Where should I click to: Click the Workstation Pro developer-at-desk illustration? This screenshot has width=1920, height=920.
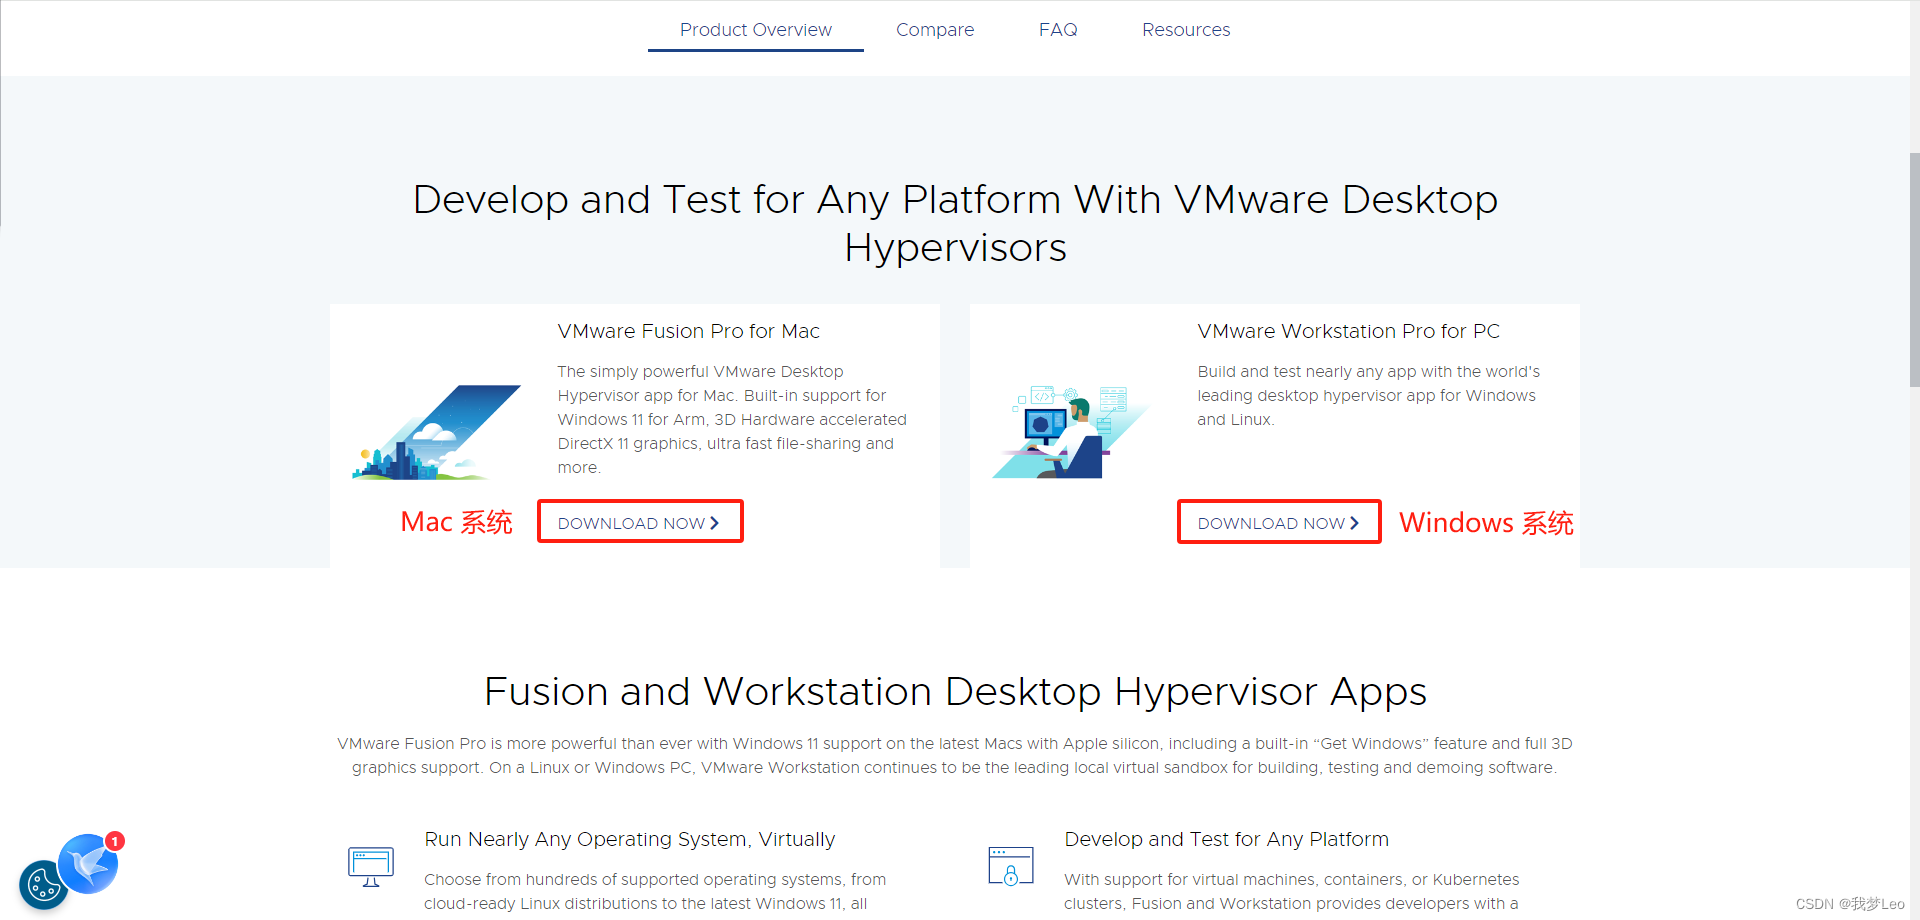pos(1070,432)
